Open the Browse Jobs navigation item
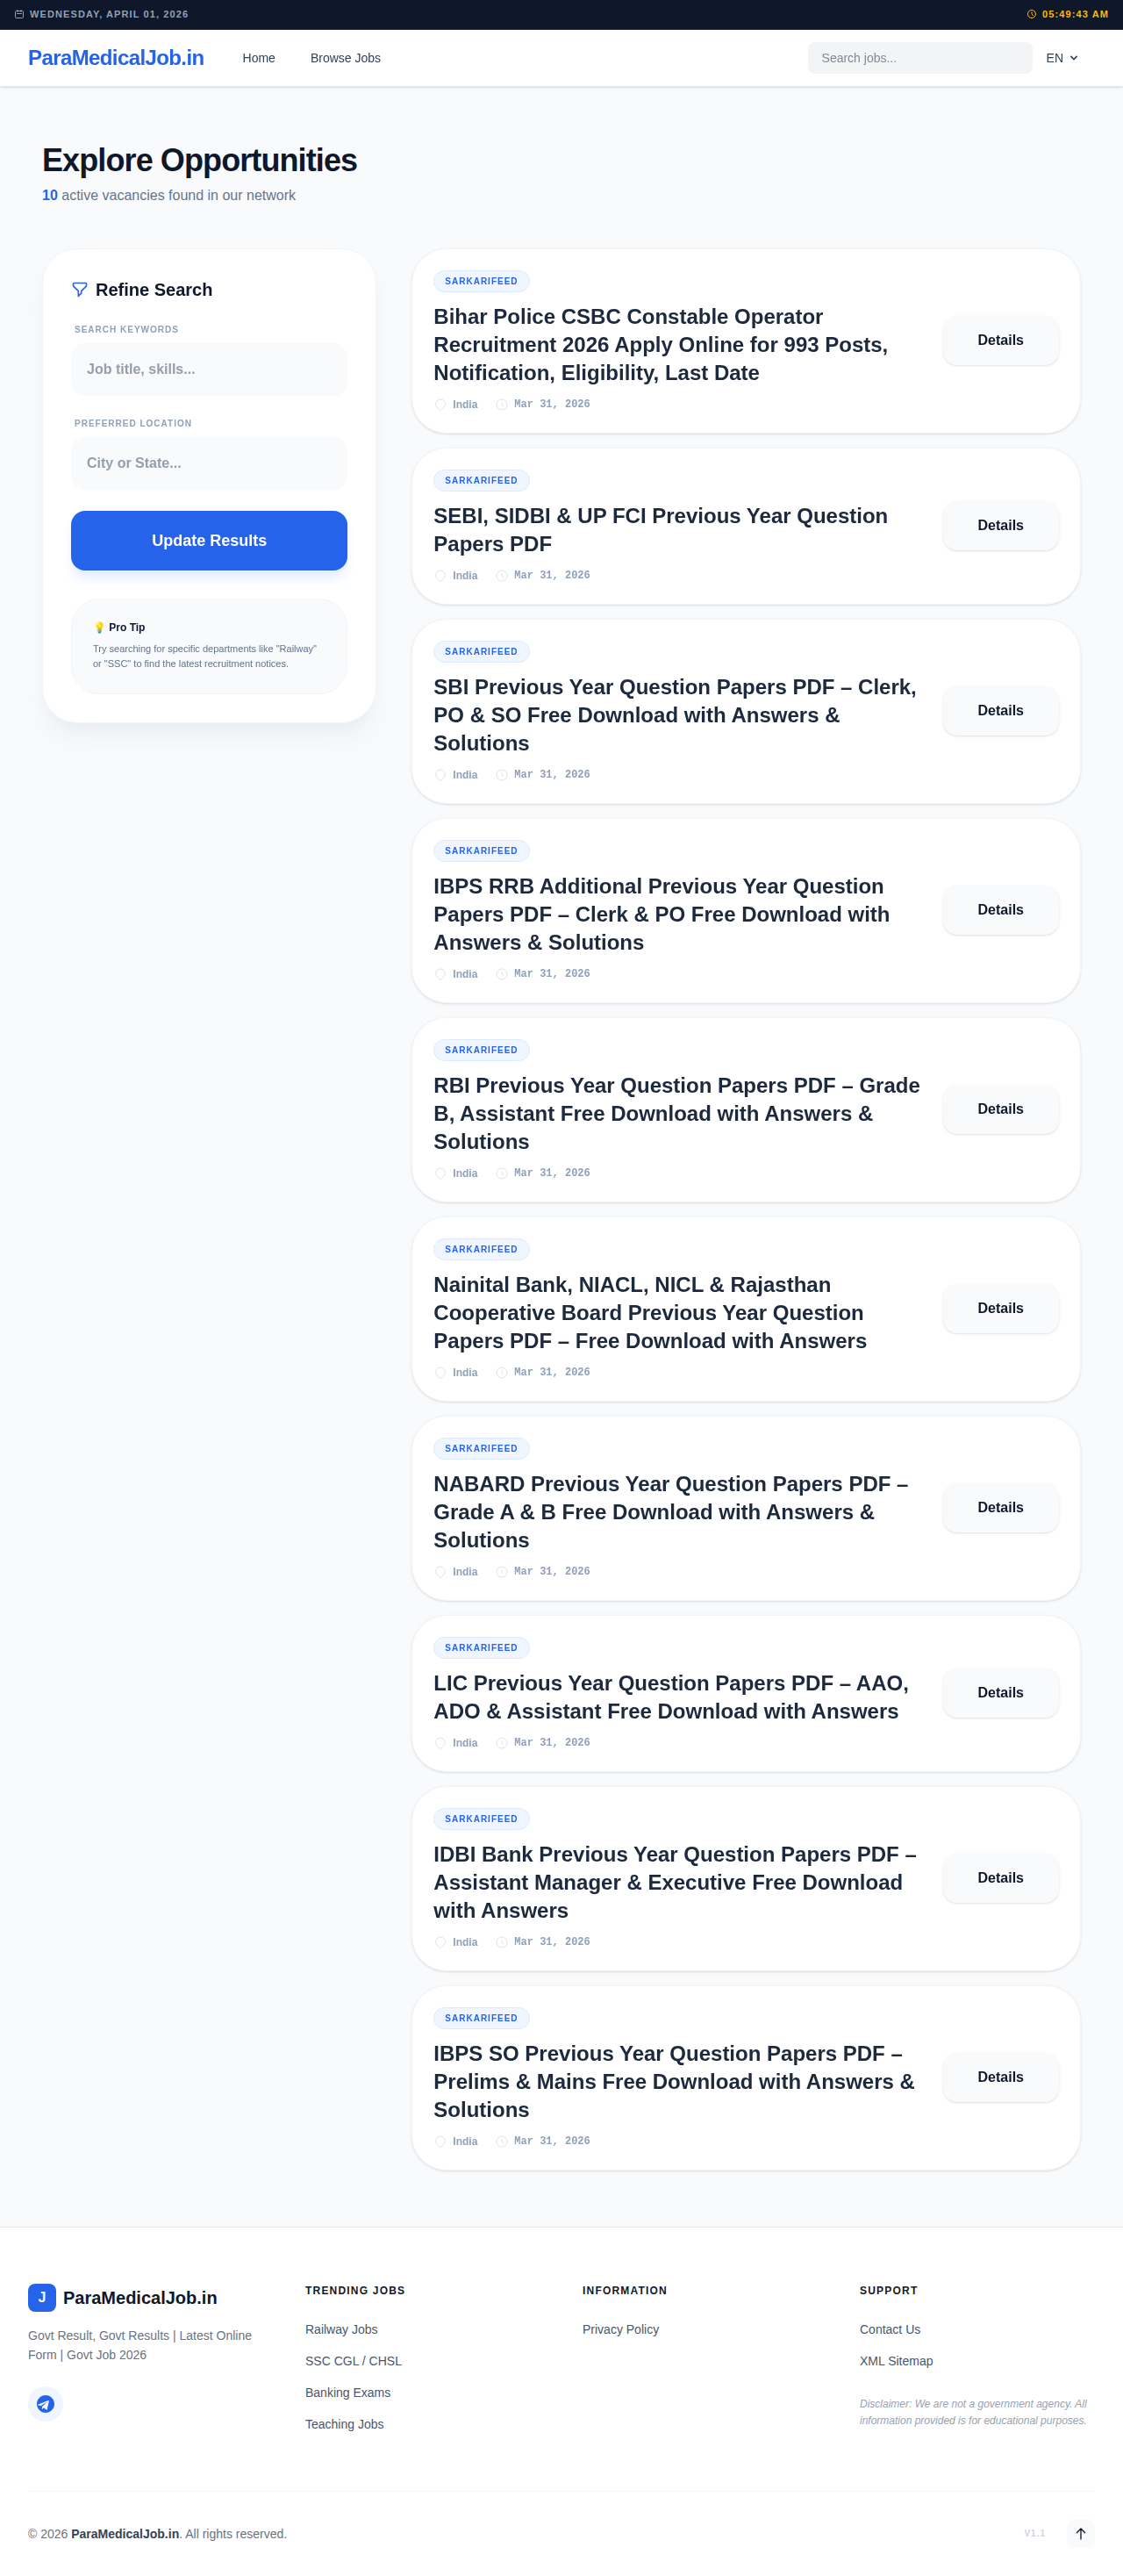 (344, 58)
